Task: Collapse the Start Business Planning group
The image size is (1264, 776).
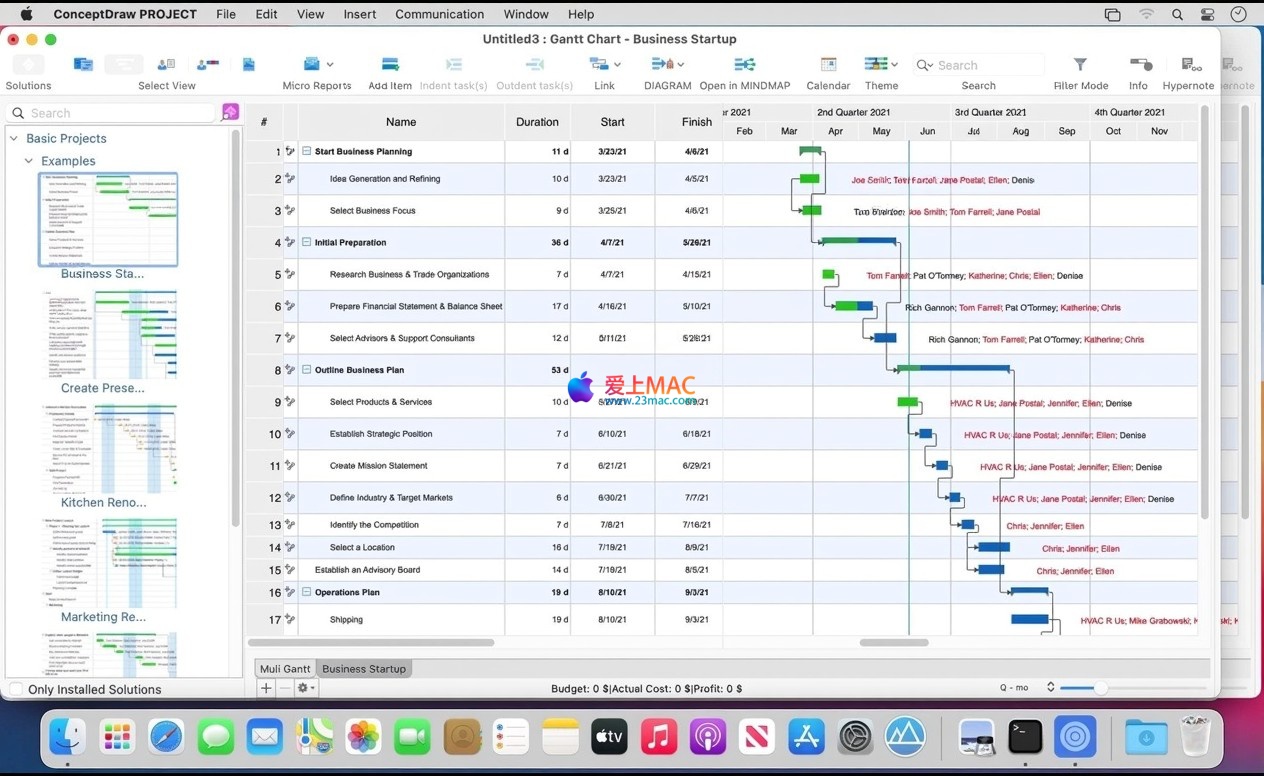Action: 307,152
